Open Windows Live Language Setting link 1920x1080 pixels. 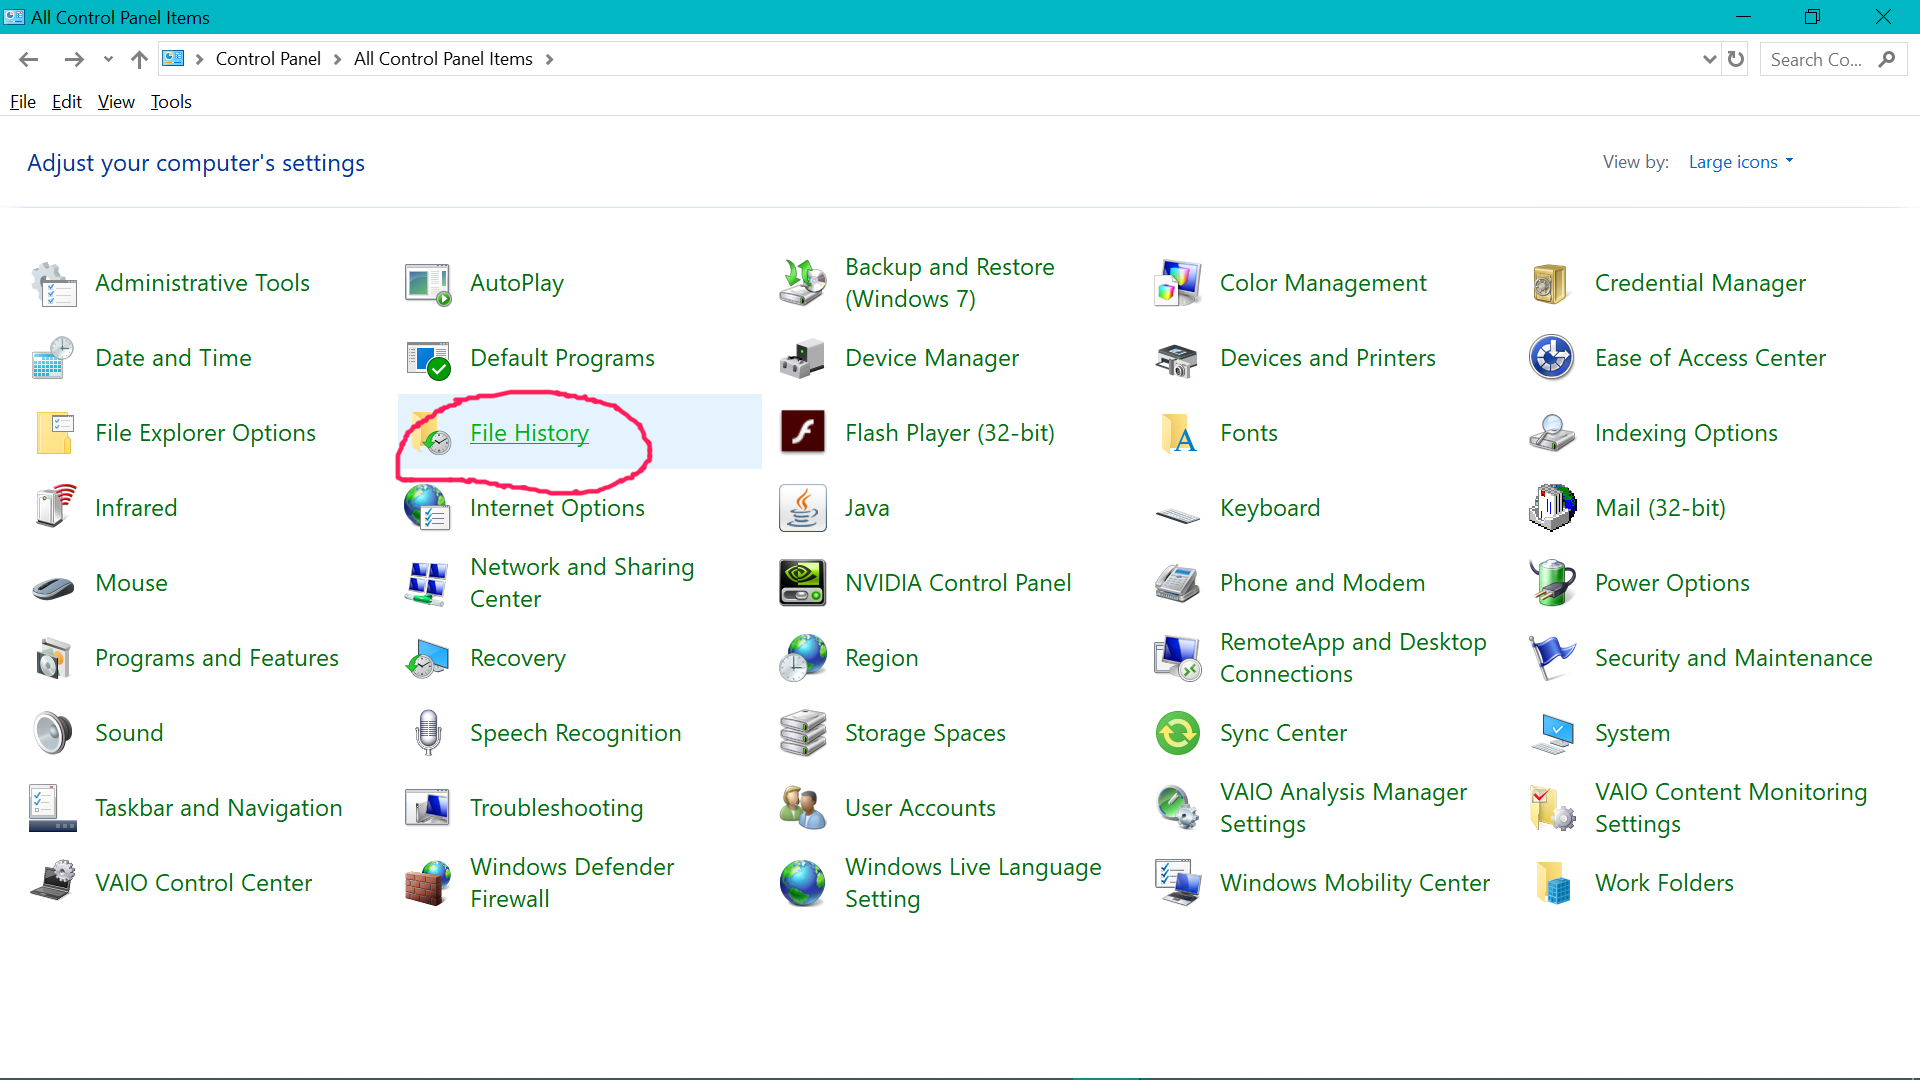(973, 883)
